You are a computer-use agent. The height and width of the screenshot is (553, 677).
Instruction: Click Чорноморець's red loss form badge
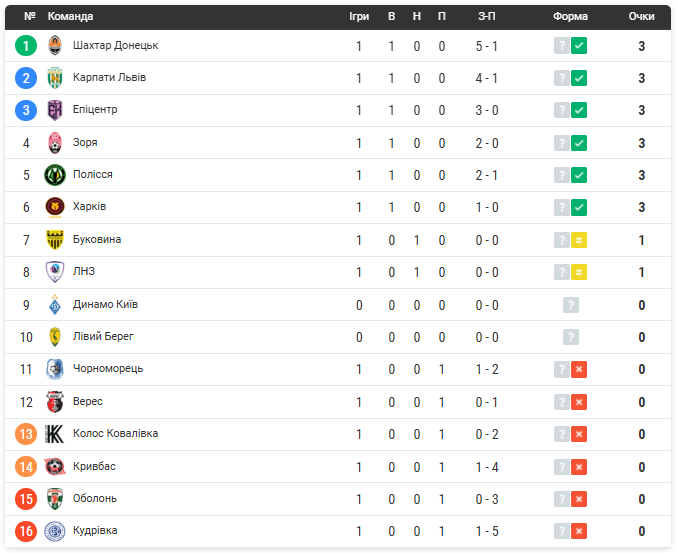coord(579,370)
